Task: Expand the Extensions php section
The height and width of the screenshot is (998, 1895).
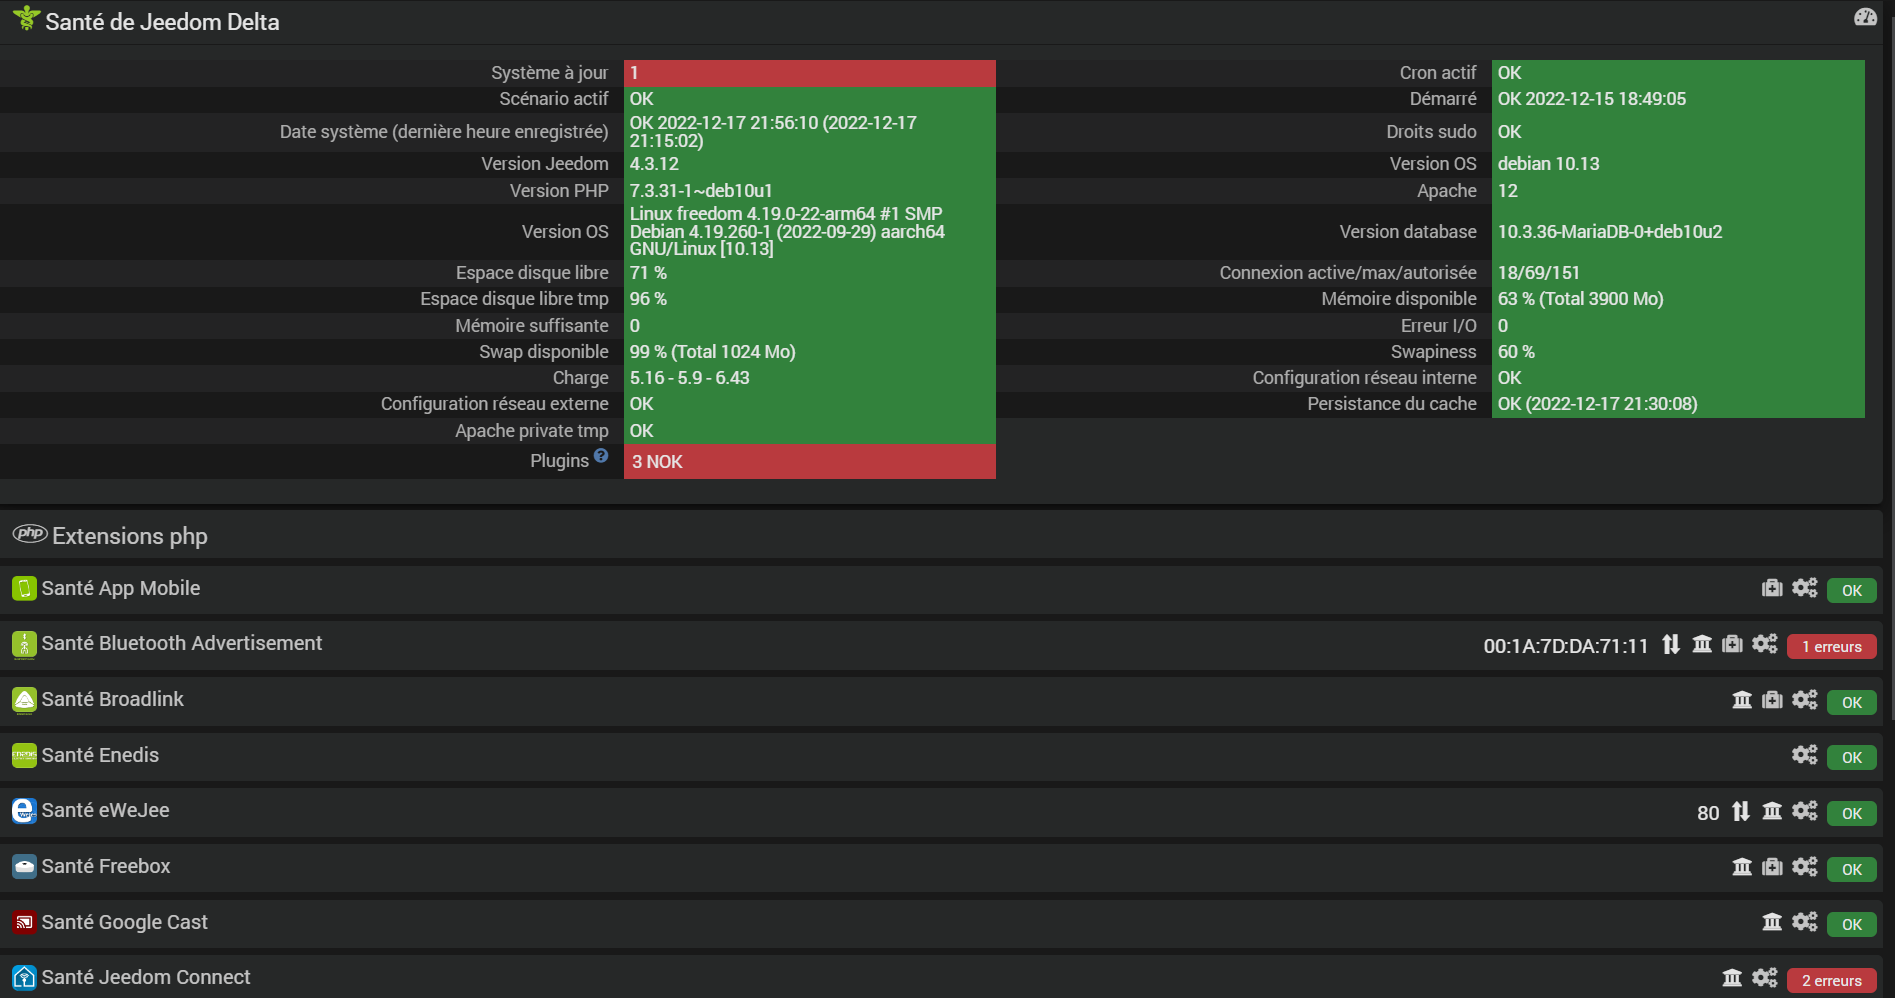Action: pyautogui.click(x=130, y=536)
